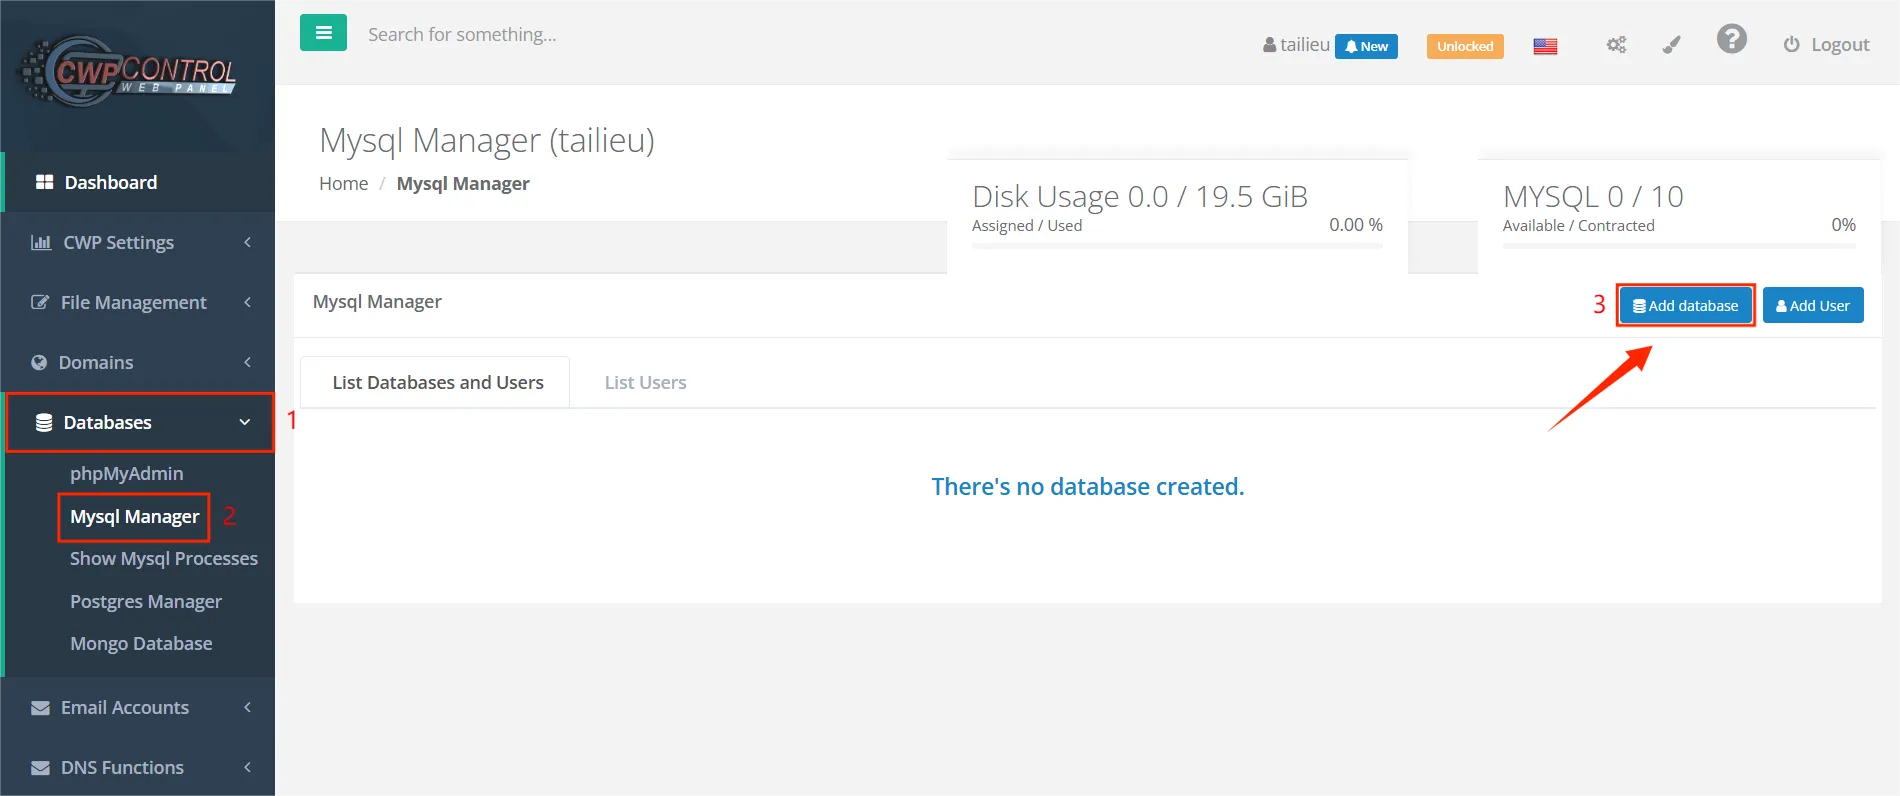
Task: Click the File Management edit icon
Action: (x=40, y=302)
